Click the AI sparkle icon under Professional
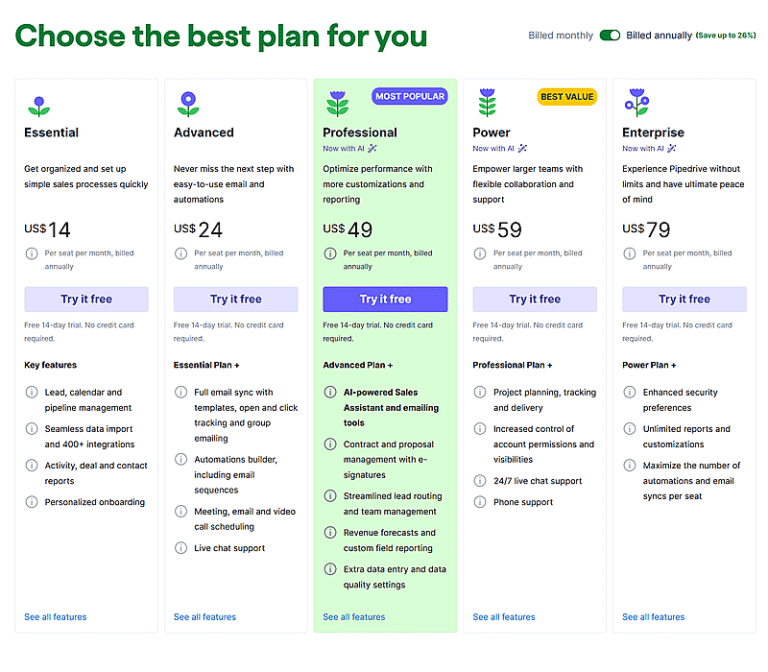Screen dimensions: 768x672 tap(372, 149)
